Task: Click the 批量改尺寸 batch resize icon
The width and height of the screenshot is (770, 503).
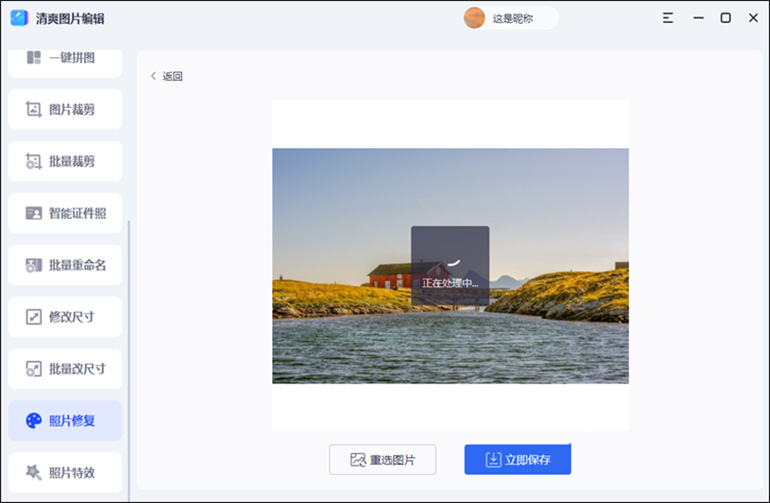Action: click(x=33, y=369)
